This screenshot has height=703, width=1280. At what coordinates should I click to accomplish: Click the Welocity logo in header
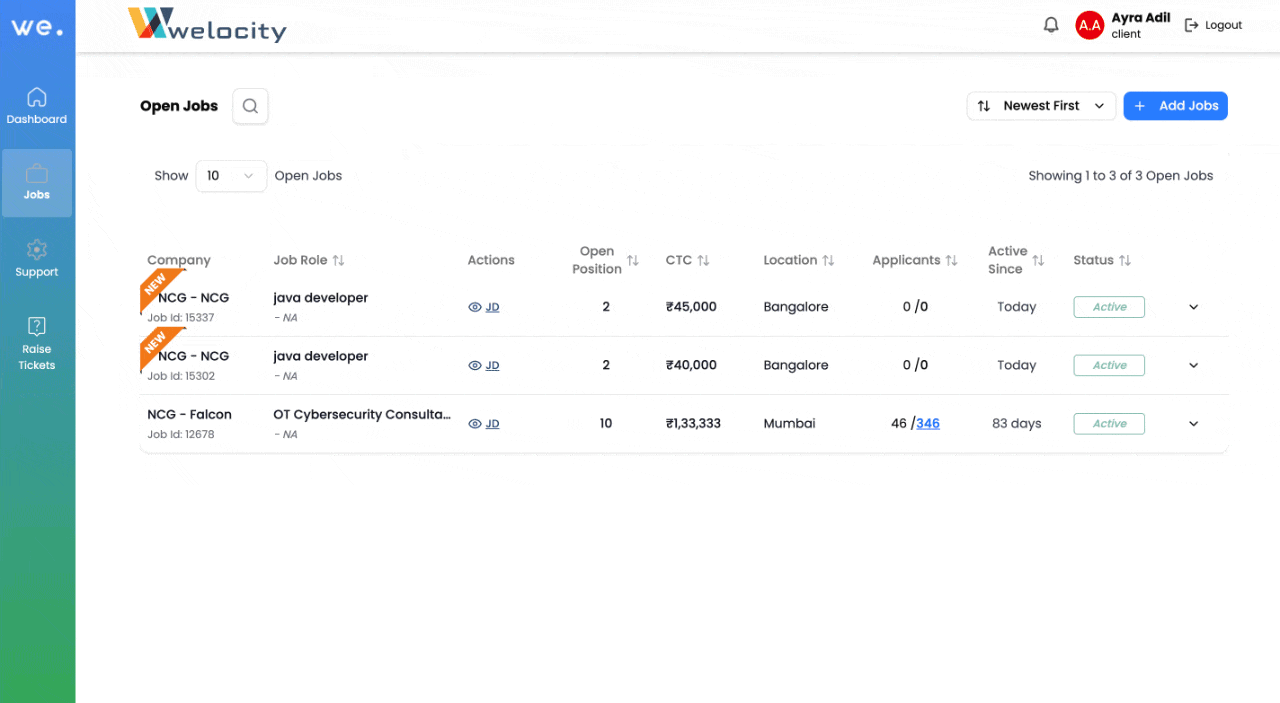[x=207, y=25]
